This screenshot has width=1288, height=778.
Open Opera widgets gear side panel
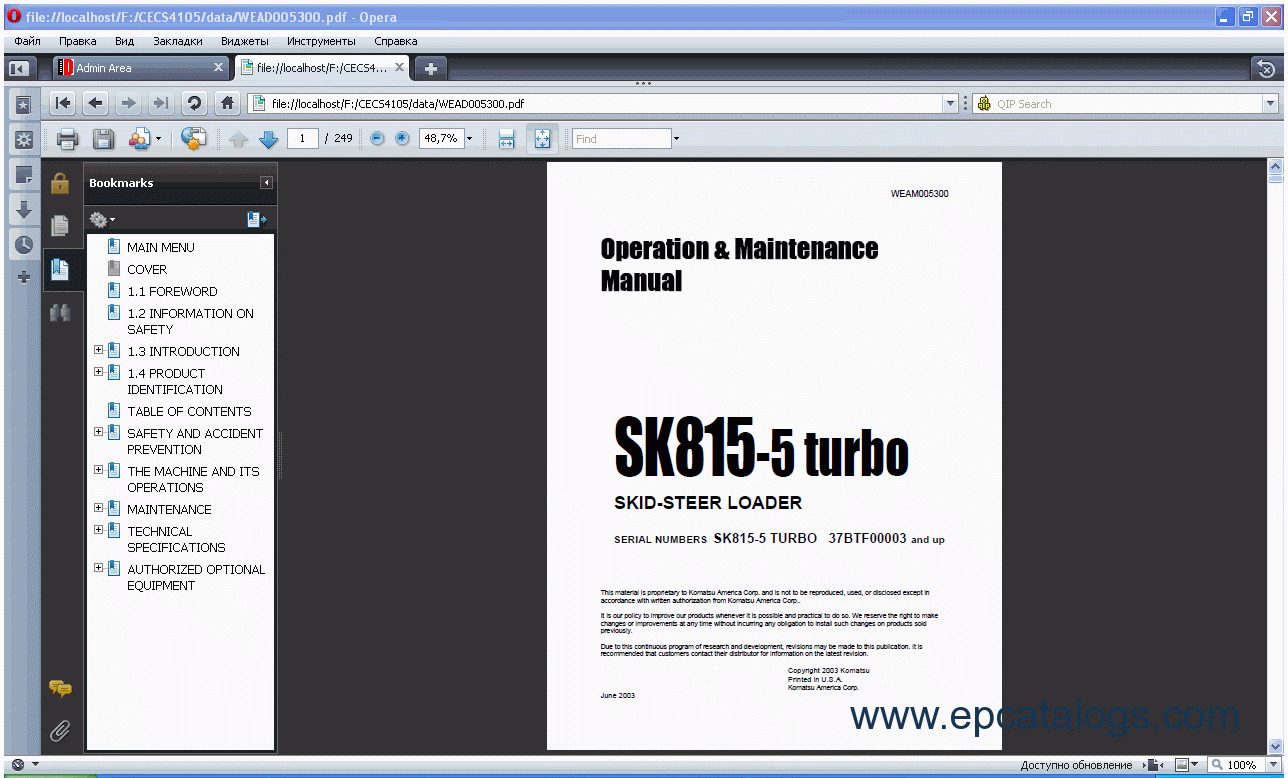23,140
